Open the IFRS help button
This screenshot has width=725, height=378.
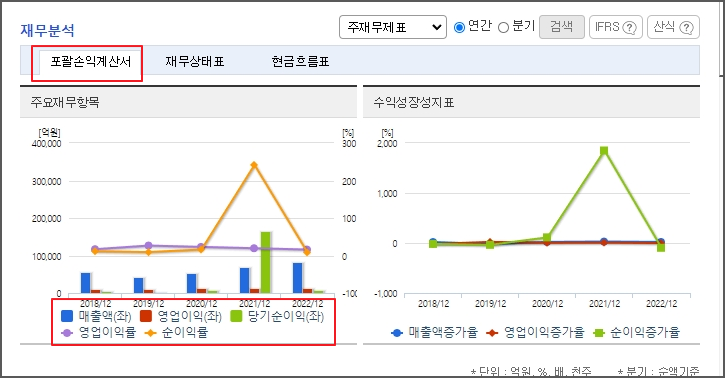pyautogui.click(x=615, y=27)
